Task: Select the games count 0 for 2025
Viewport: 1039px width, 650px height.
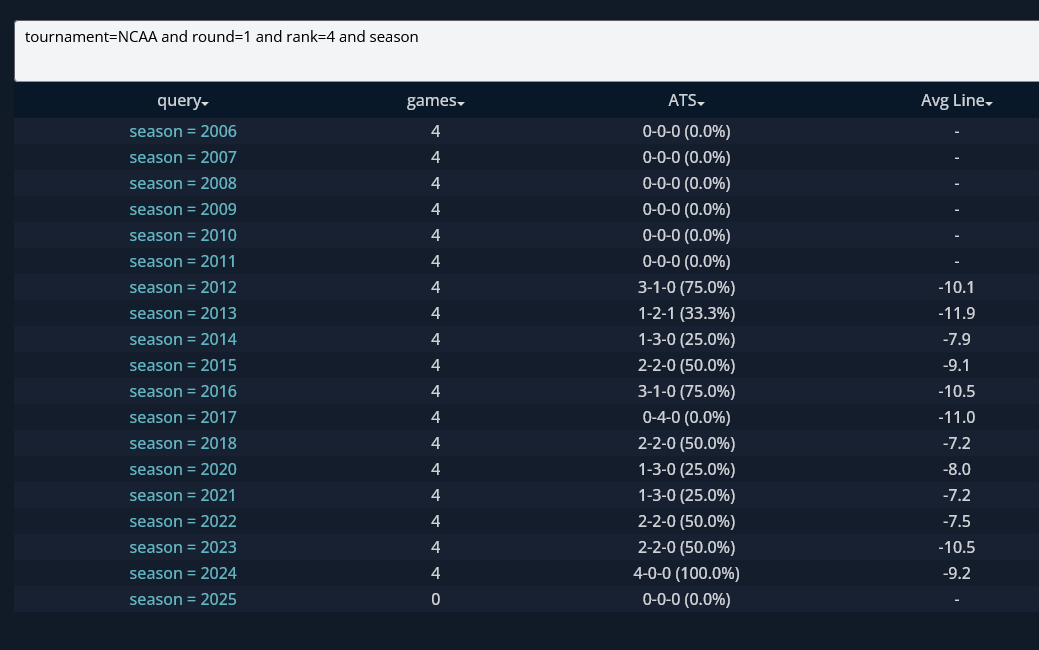Action: point(435,599)
